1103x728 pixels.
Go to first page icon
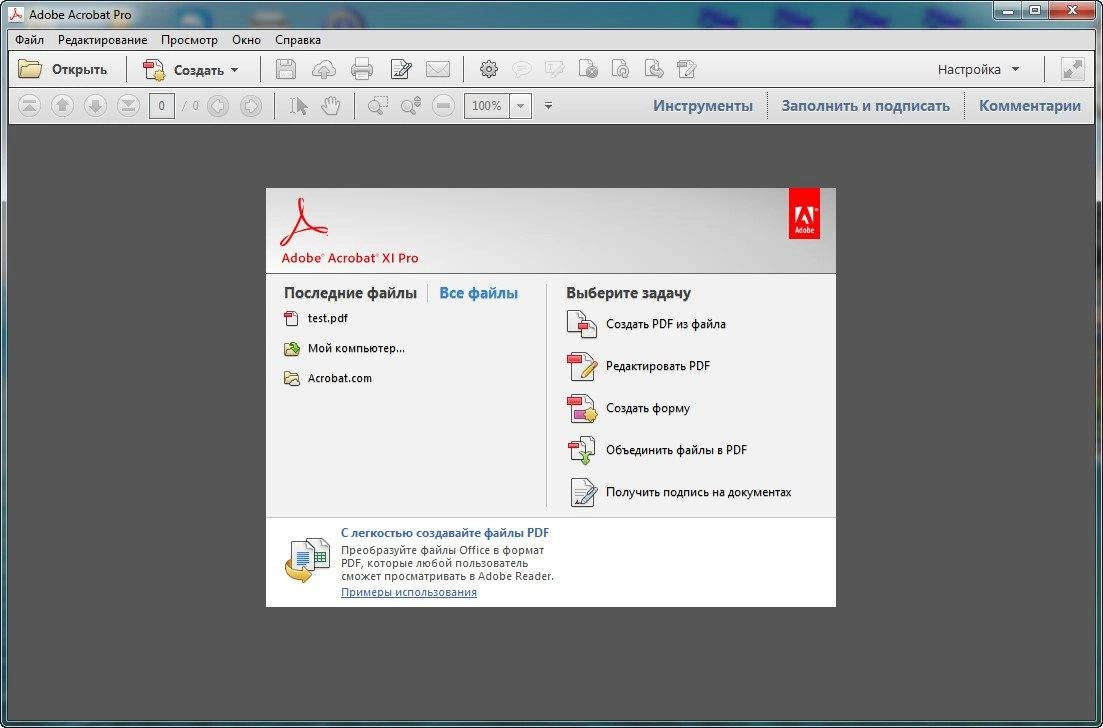pos(29,106)
